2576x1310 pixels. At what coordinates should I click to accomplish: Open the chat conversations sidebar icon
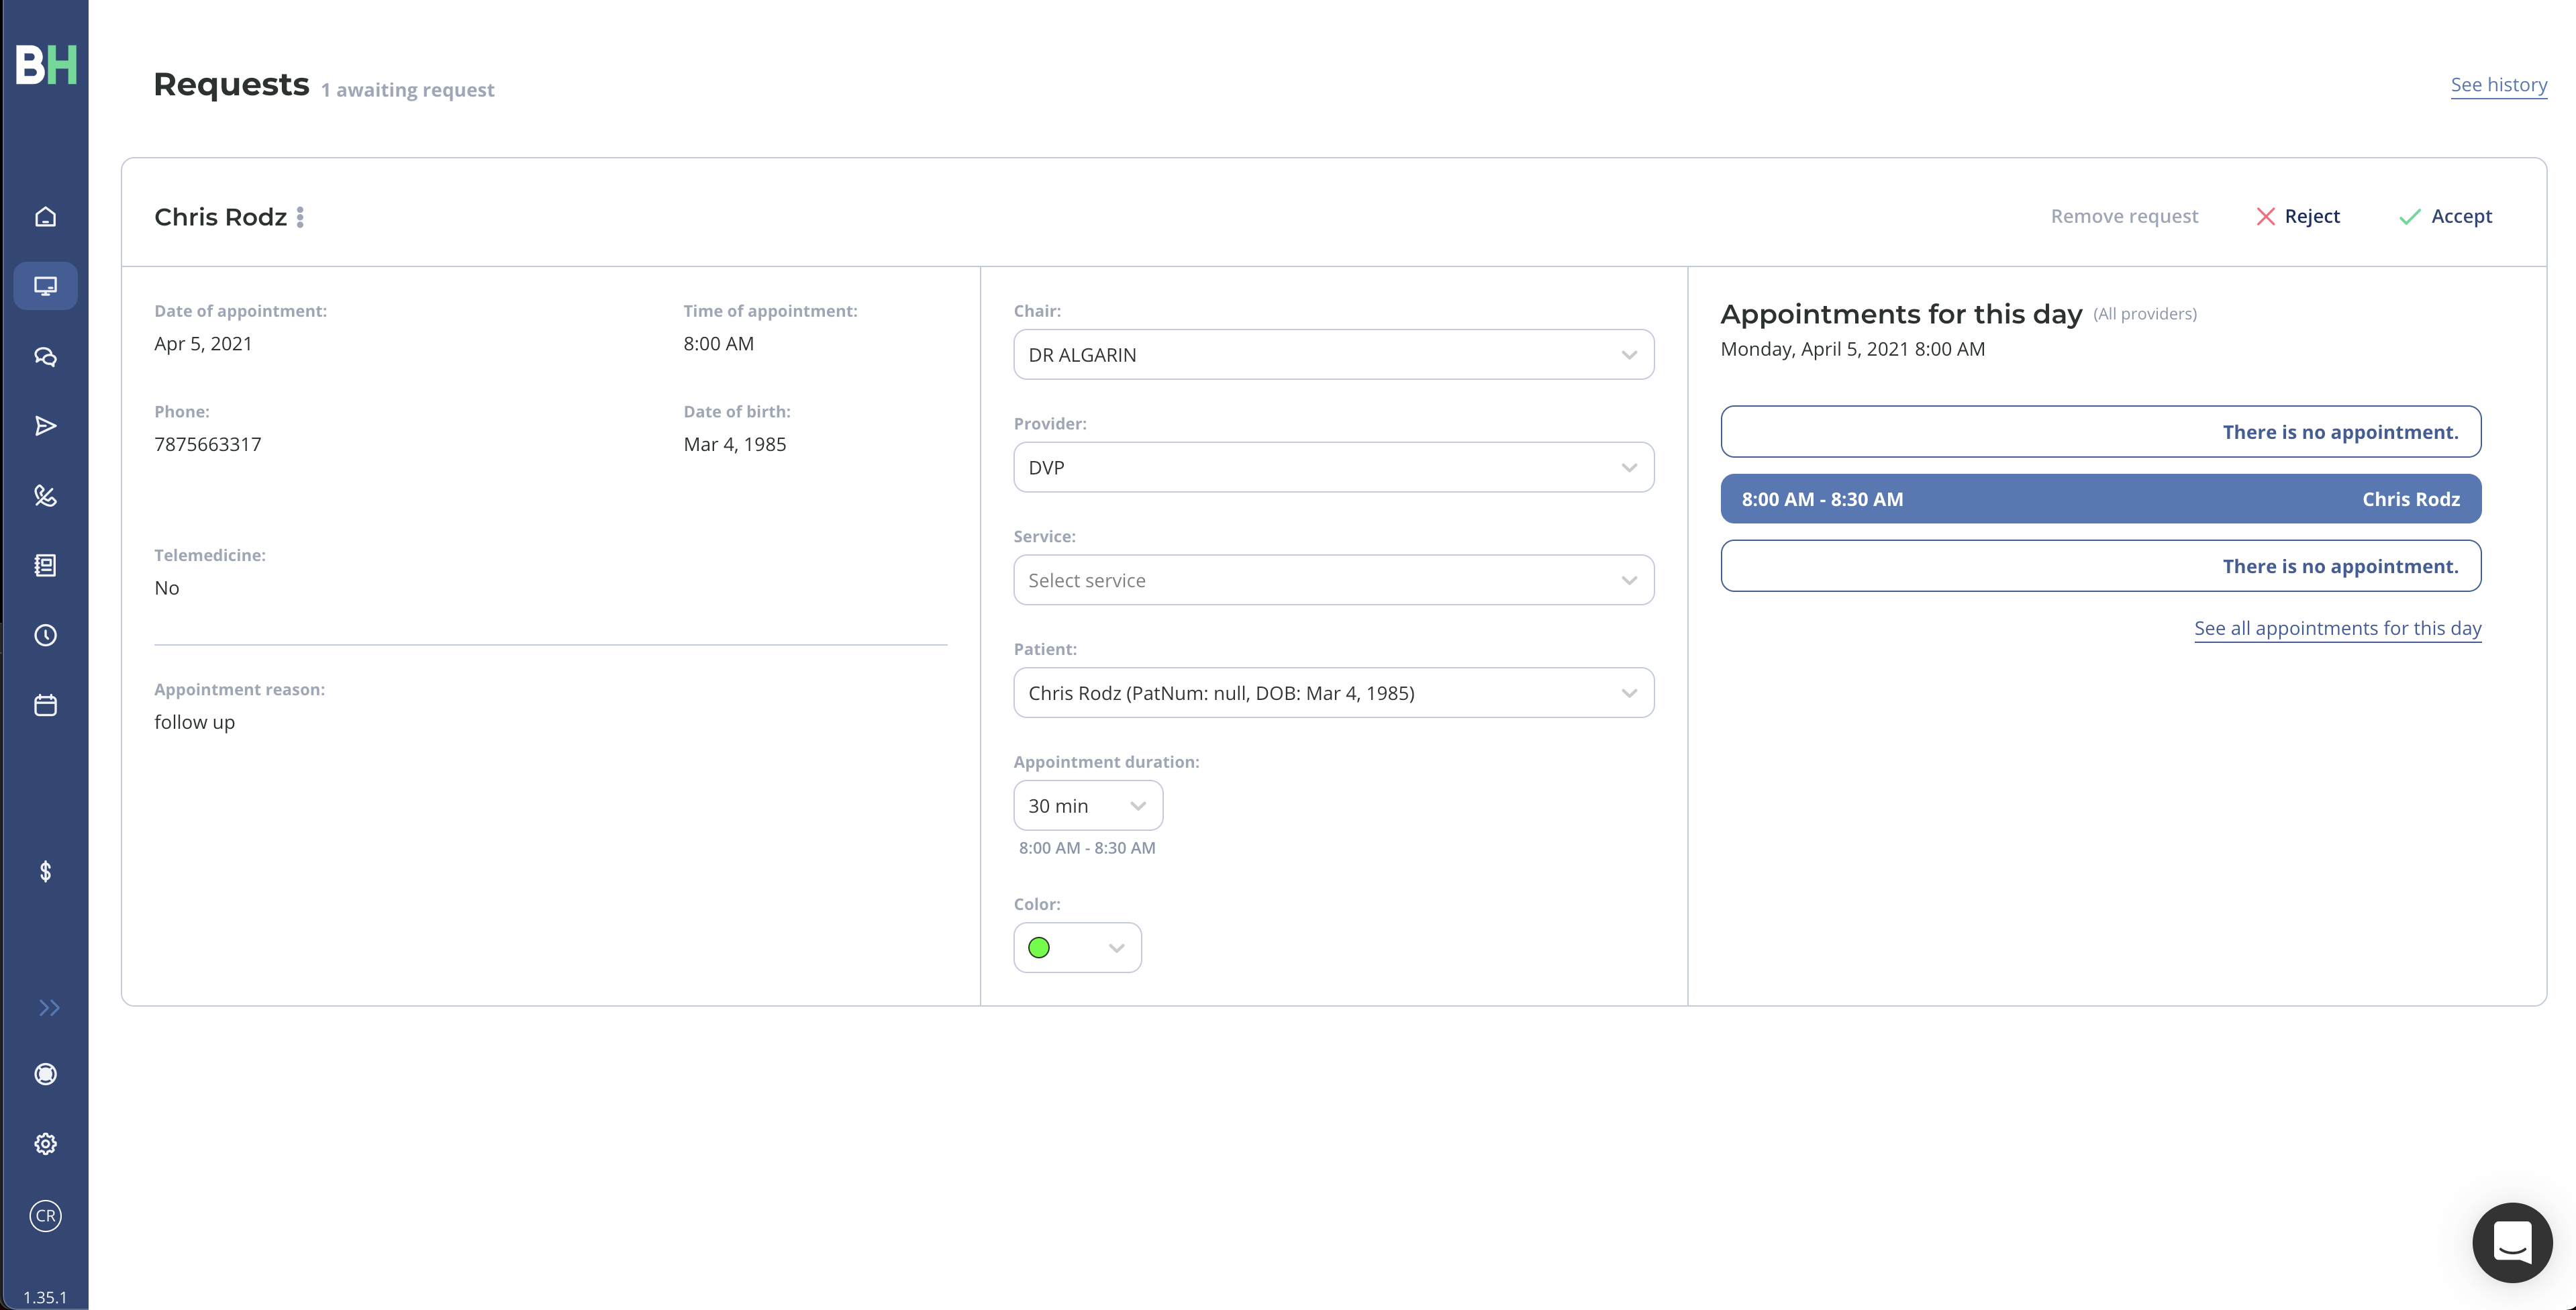point(45,356)
